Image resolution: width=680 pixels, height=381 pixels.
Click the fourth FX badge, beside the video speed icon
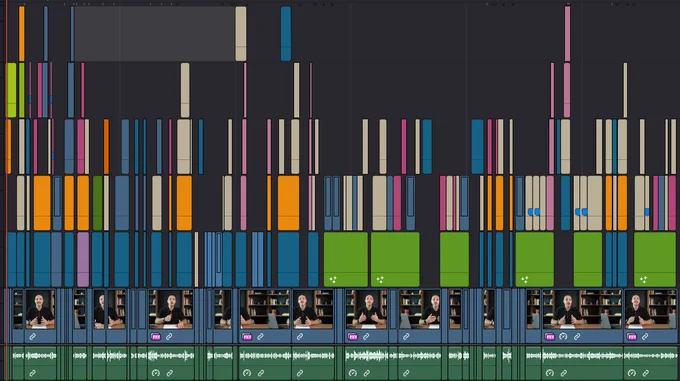tap(549, 337)
